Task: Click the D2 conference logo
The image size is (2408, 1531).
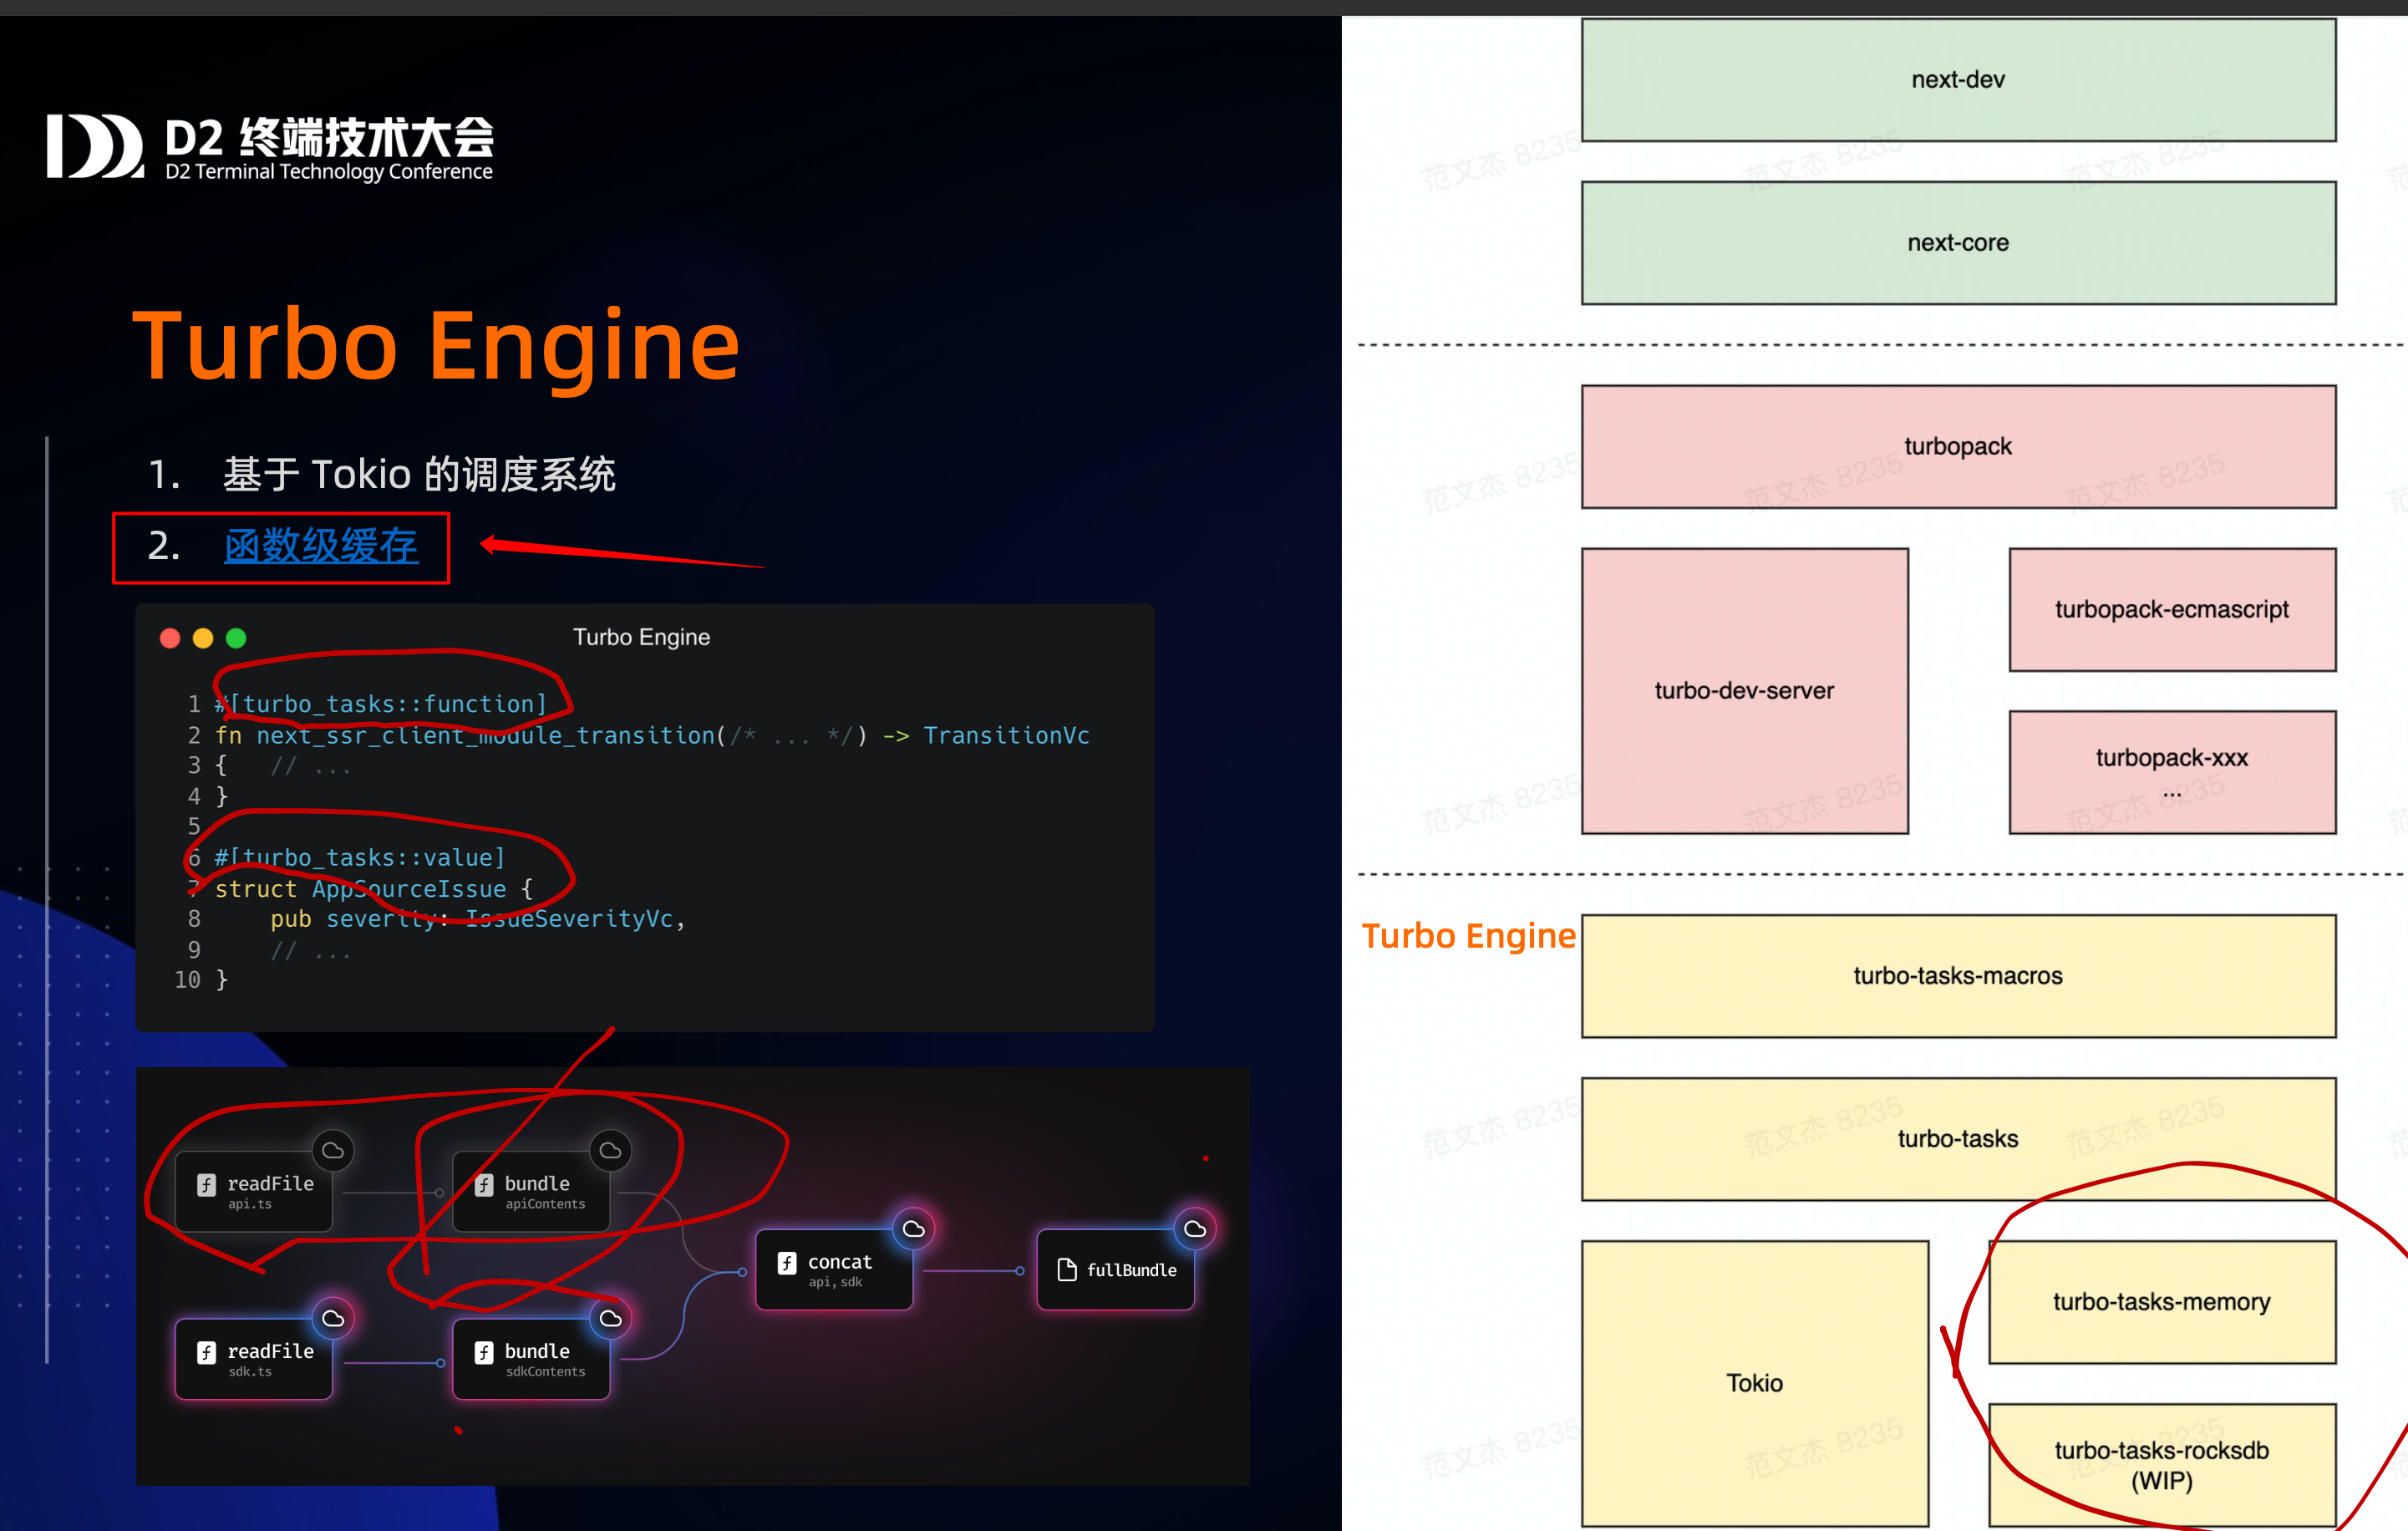Action: pyautogui.click(x=95, y=146)
